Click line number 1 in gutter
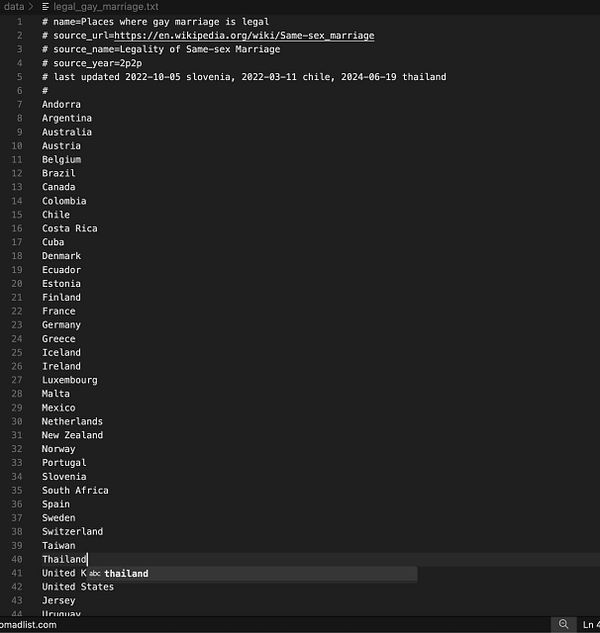The width and height of the screenshot is (600, 633). 20,22
